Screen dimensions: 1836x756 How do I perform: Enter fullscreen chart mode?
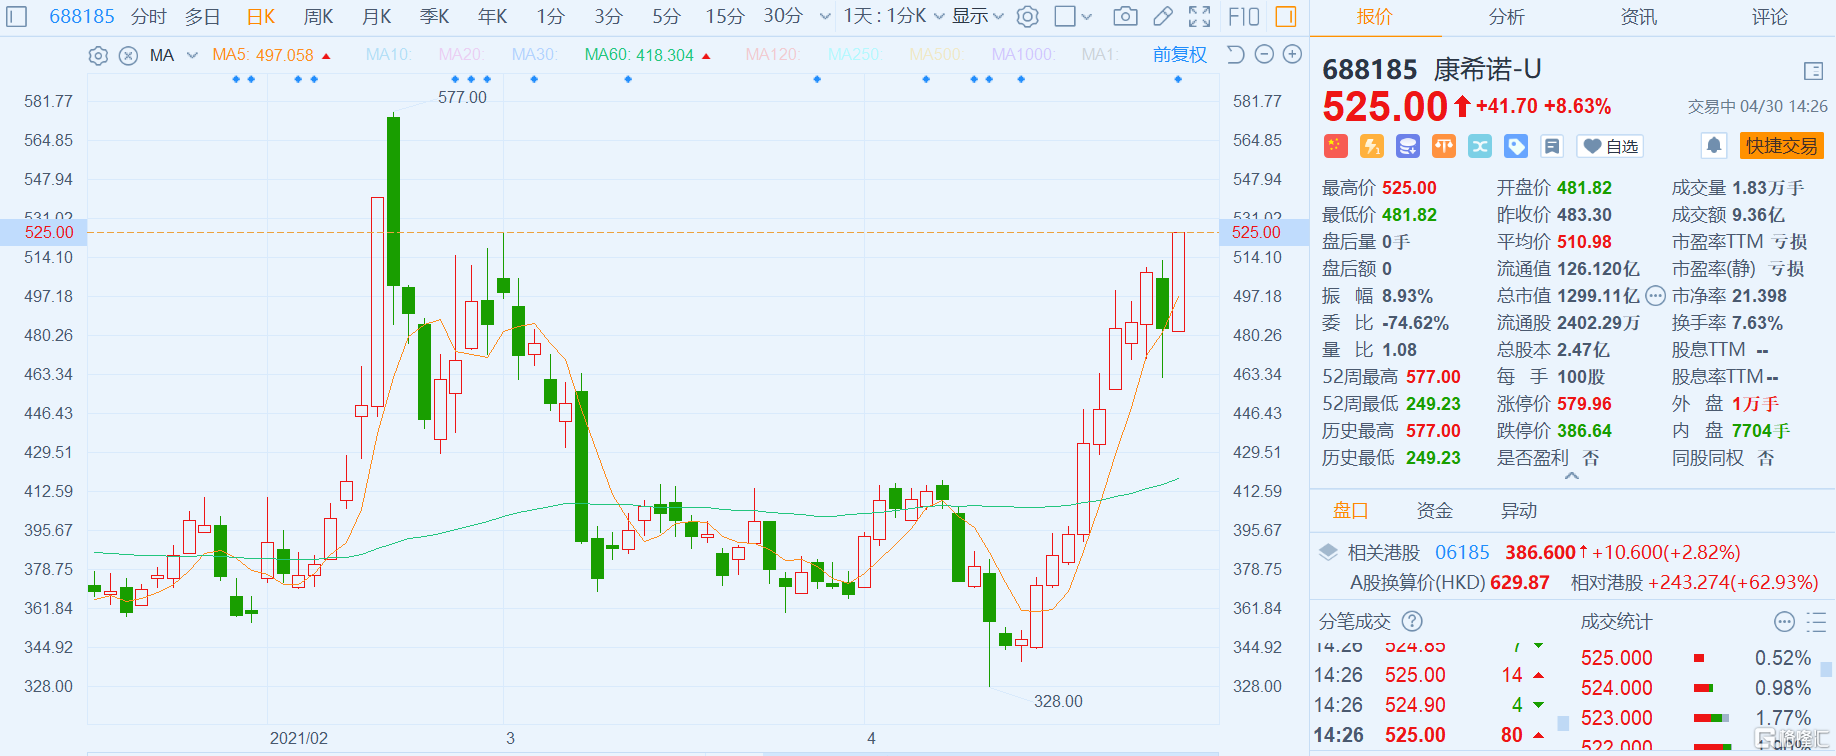[1200, 17]
